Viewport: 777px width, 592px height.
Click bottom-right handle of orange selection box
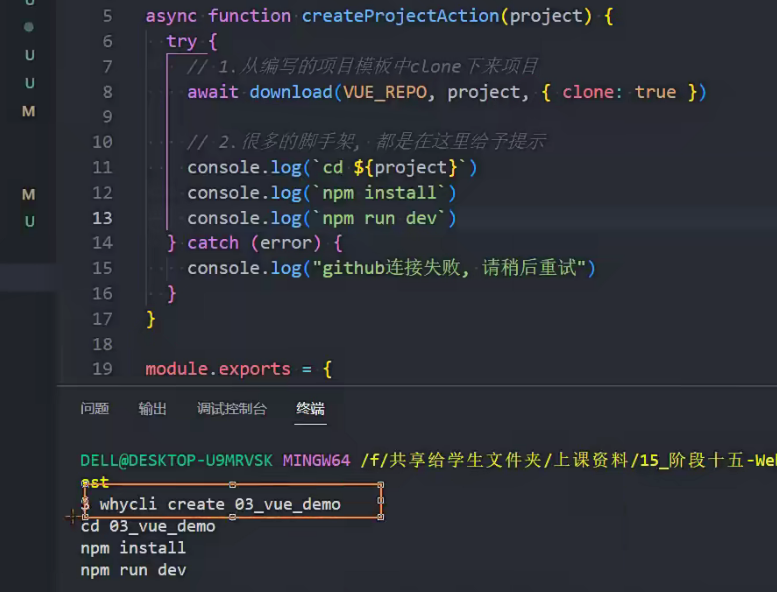click(x=381, y=517)
